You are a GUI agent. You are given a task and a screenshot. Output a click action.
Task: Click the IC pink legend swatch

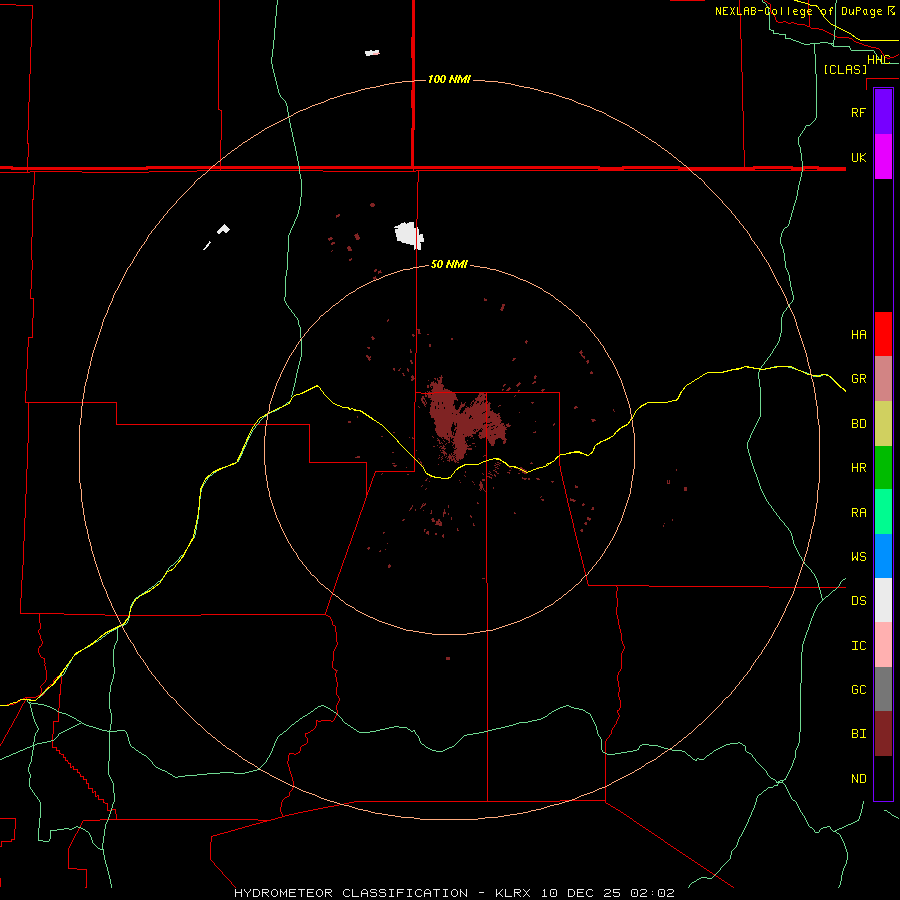pos(883,645)
